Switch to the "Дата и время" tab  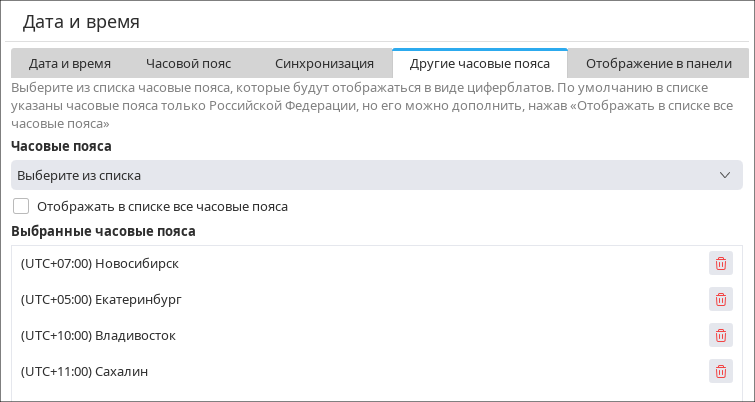coord(70,63)
